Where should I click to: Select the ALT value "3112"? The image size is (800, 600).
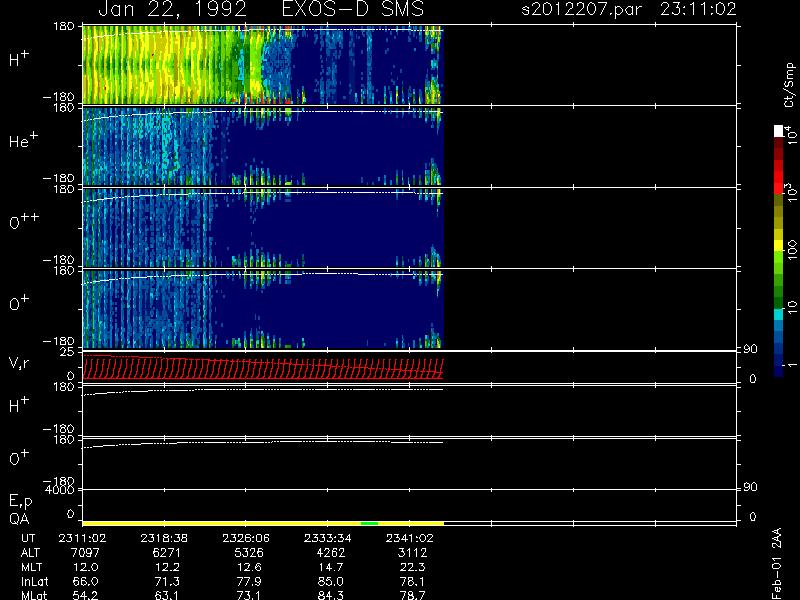tap(412, 553)
